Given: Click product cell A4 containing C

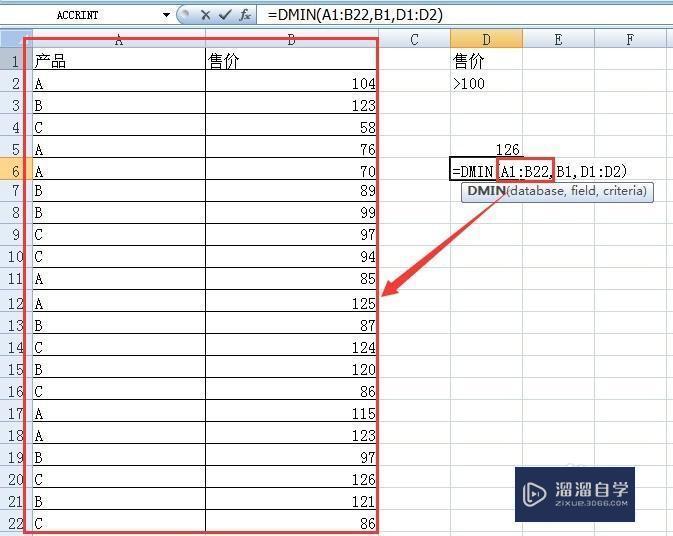Looking at the screenshot, I should pos(119,125).
